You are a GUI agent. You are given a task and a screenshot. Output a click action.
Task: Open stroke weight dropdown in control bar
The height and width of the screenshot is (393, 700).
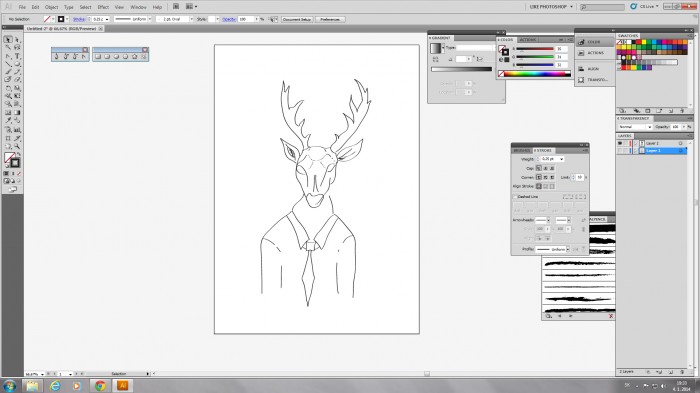pos(107,19)
